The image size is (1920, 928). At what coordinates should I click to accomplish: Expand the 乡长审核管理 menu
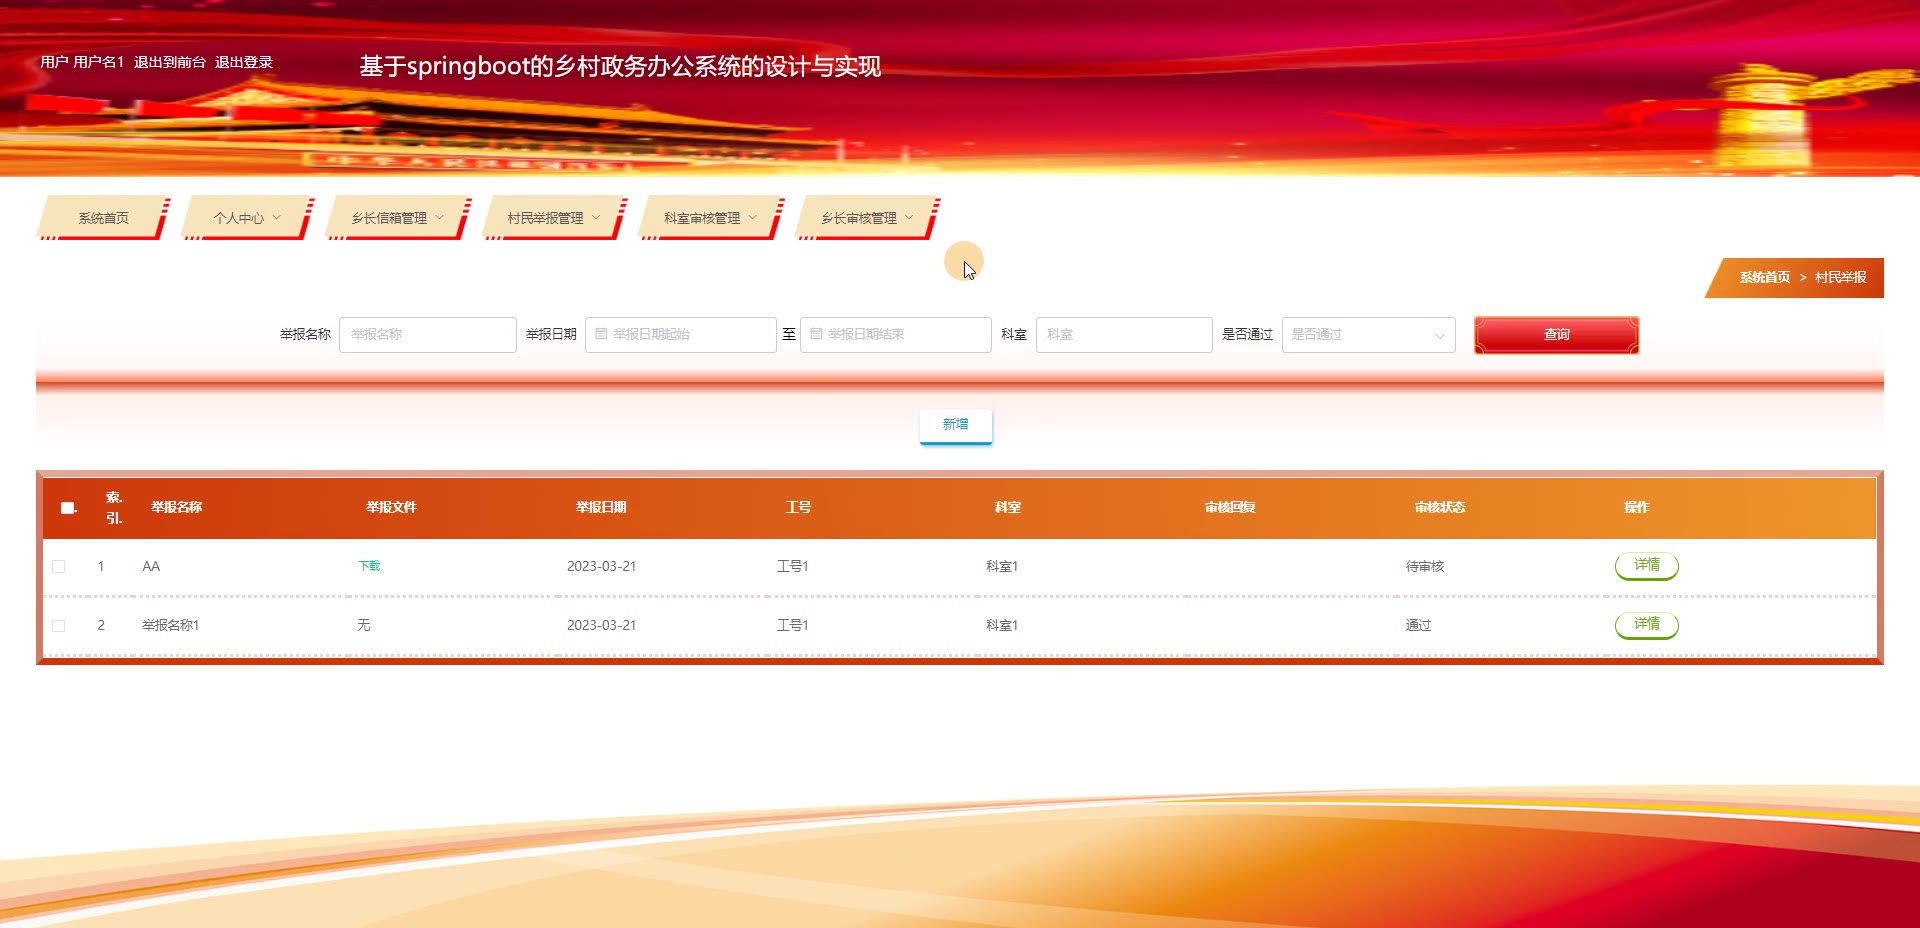pyautogui.click(x=867, y=218)
